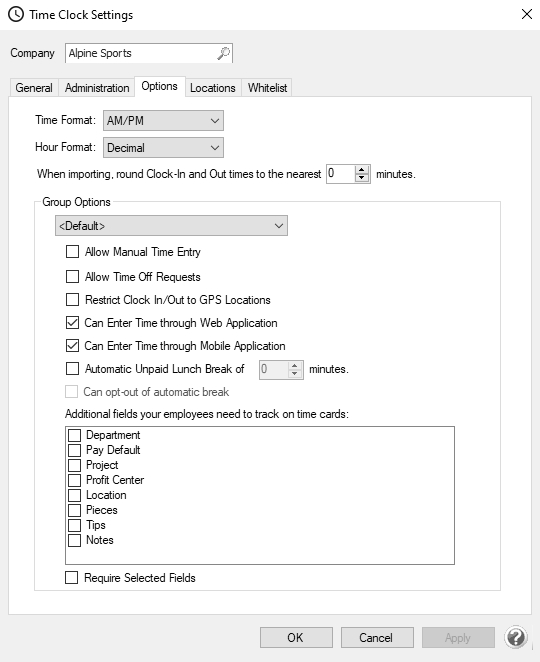
Task: Uncheck Can Enter Time through Mobile Application
Action: click(x=72, y=346)
